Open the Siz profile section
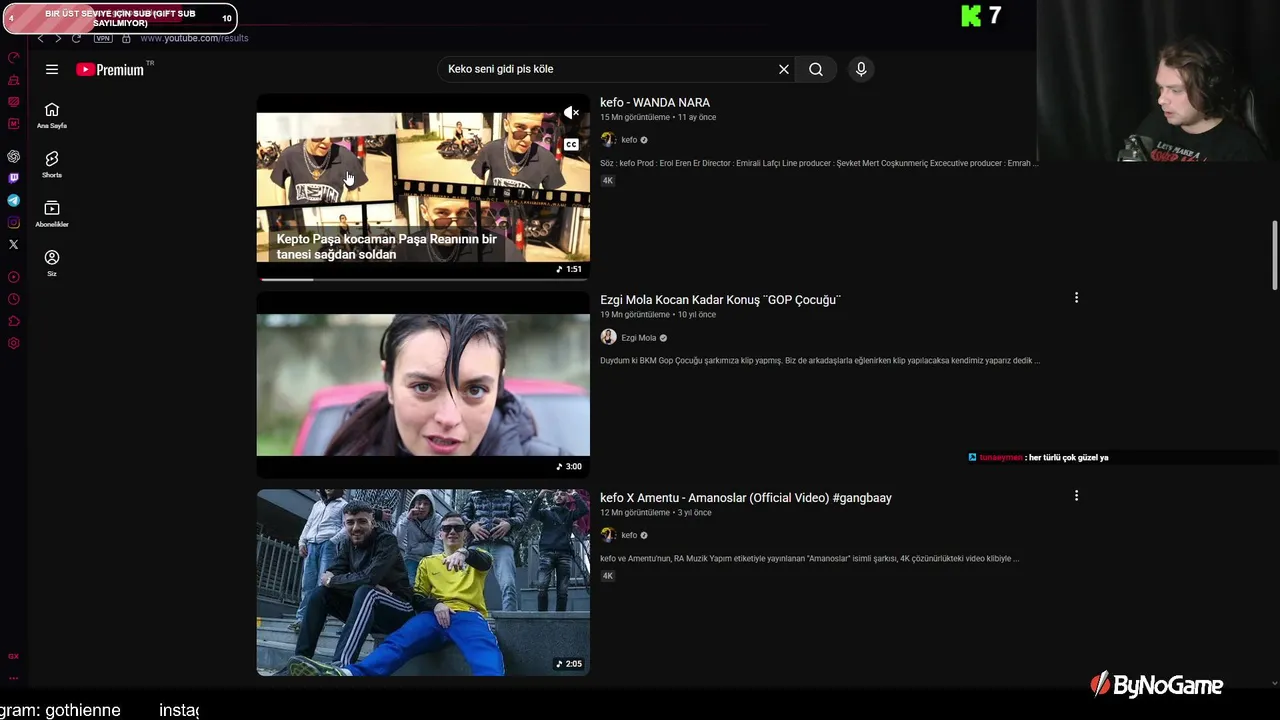 click(52, 263)
